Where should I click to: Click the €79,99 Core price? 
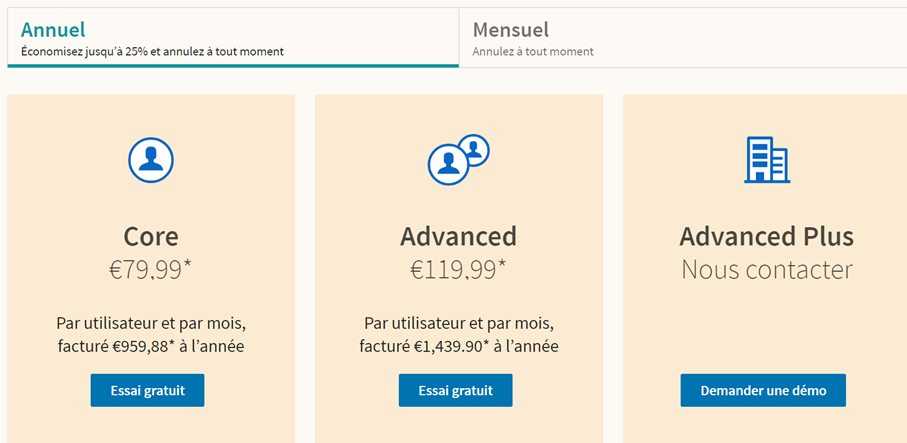coord(150,270)
